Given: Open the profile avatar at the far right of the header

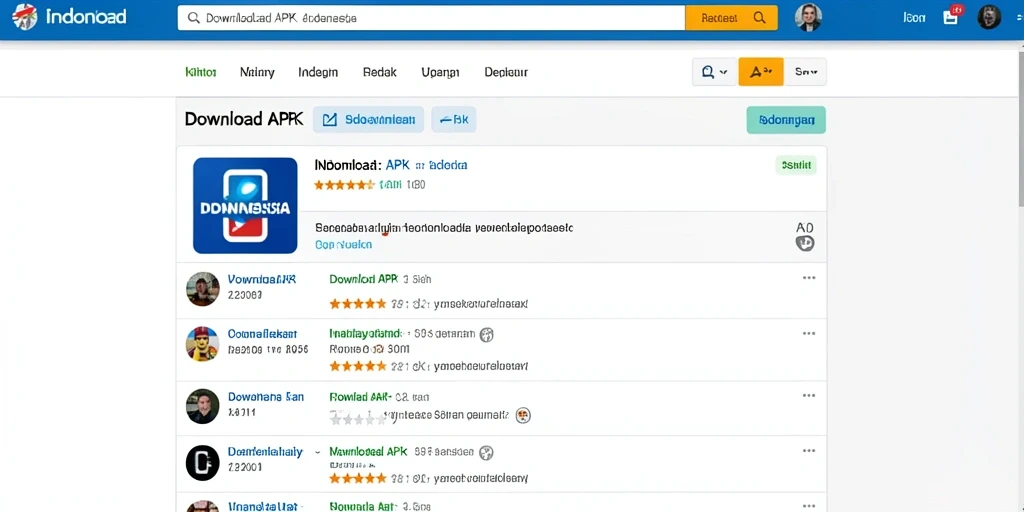Looking at the screenshot, I should [x=989, y=17].
